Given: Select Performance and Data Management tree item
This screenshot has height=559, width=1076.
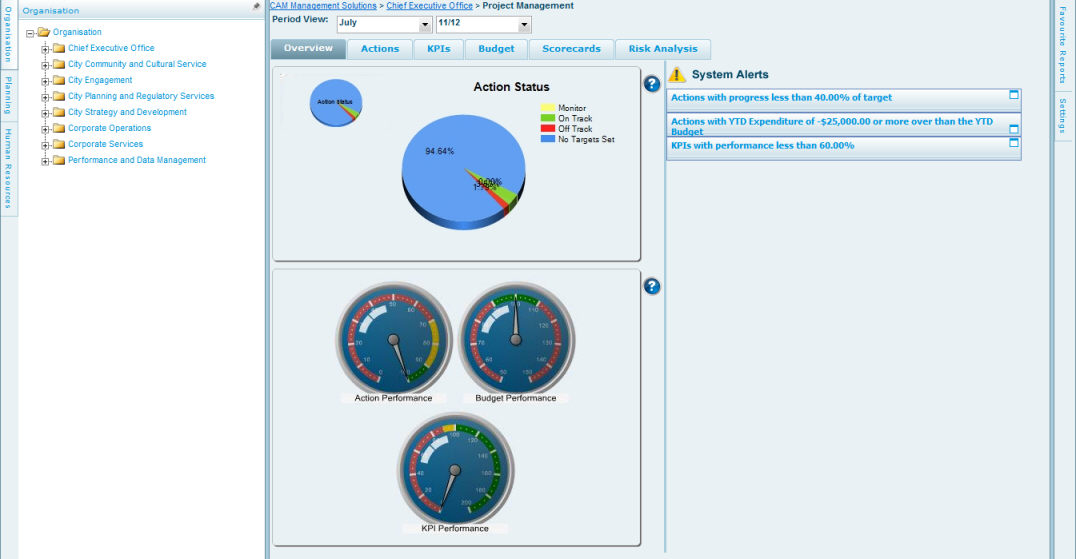Looking at the screenshot, I should click(x=136, y=160).
